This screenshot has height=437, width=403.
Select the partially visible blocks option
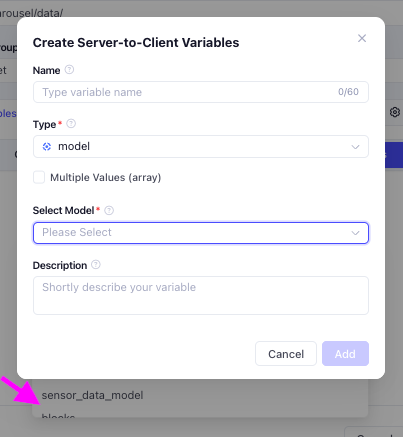(58, 415)
